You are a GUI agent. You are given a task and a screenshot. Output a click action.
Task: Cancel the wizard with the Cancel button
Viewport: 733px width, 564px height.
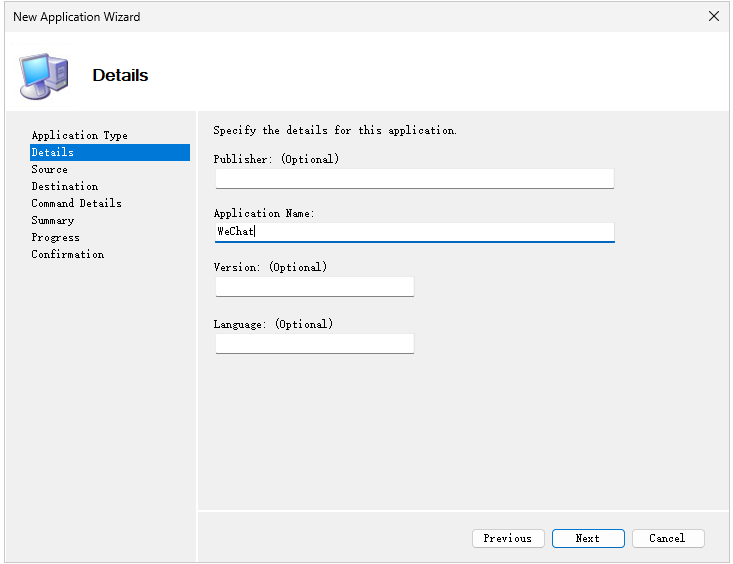[668, 538]
